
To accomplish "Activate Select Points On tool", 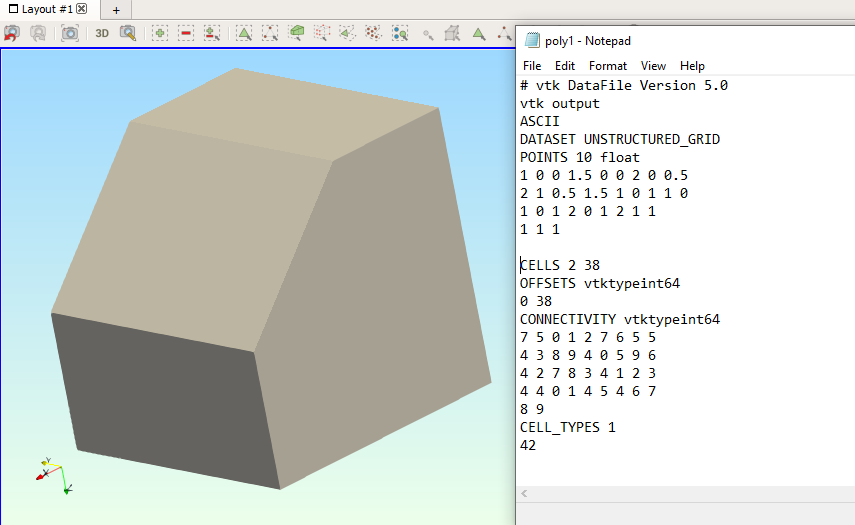I will coord(270,33).
